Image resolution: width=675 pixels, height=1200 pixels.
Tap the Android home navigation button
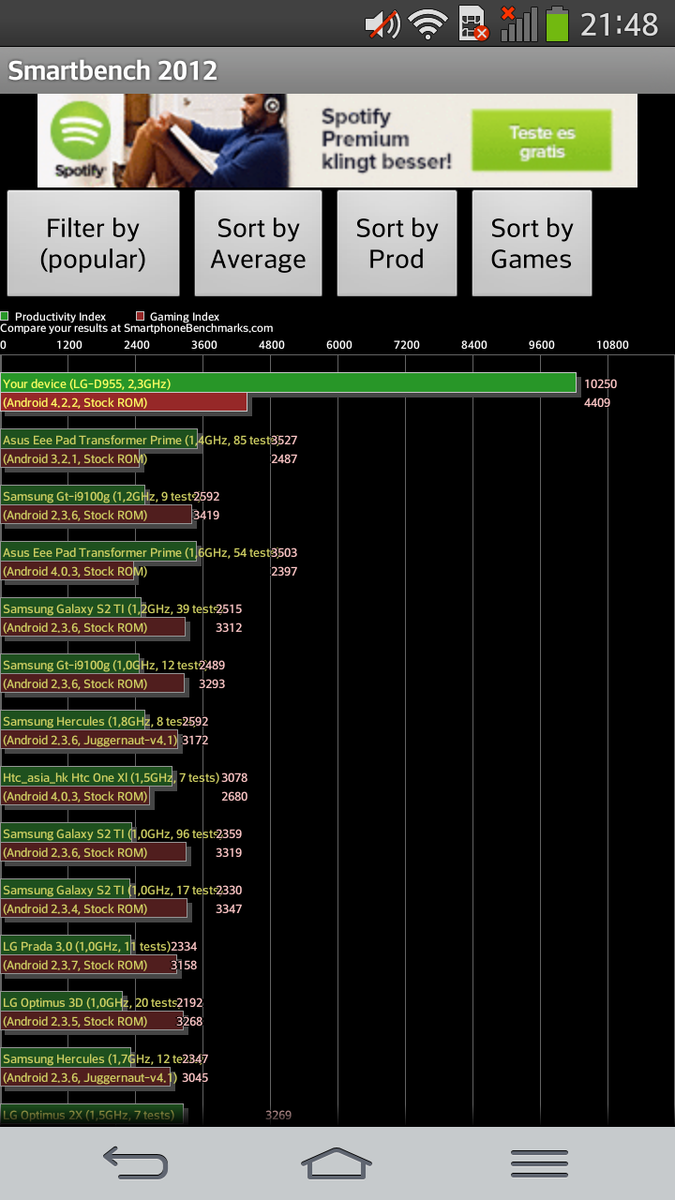(337, 1163)
